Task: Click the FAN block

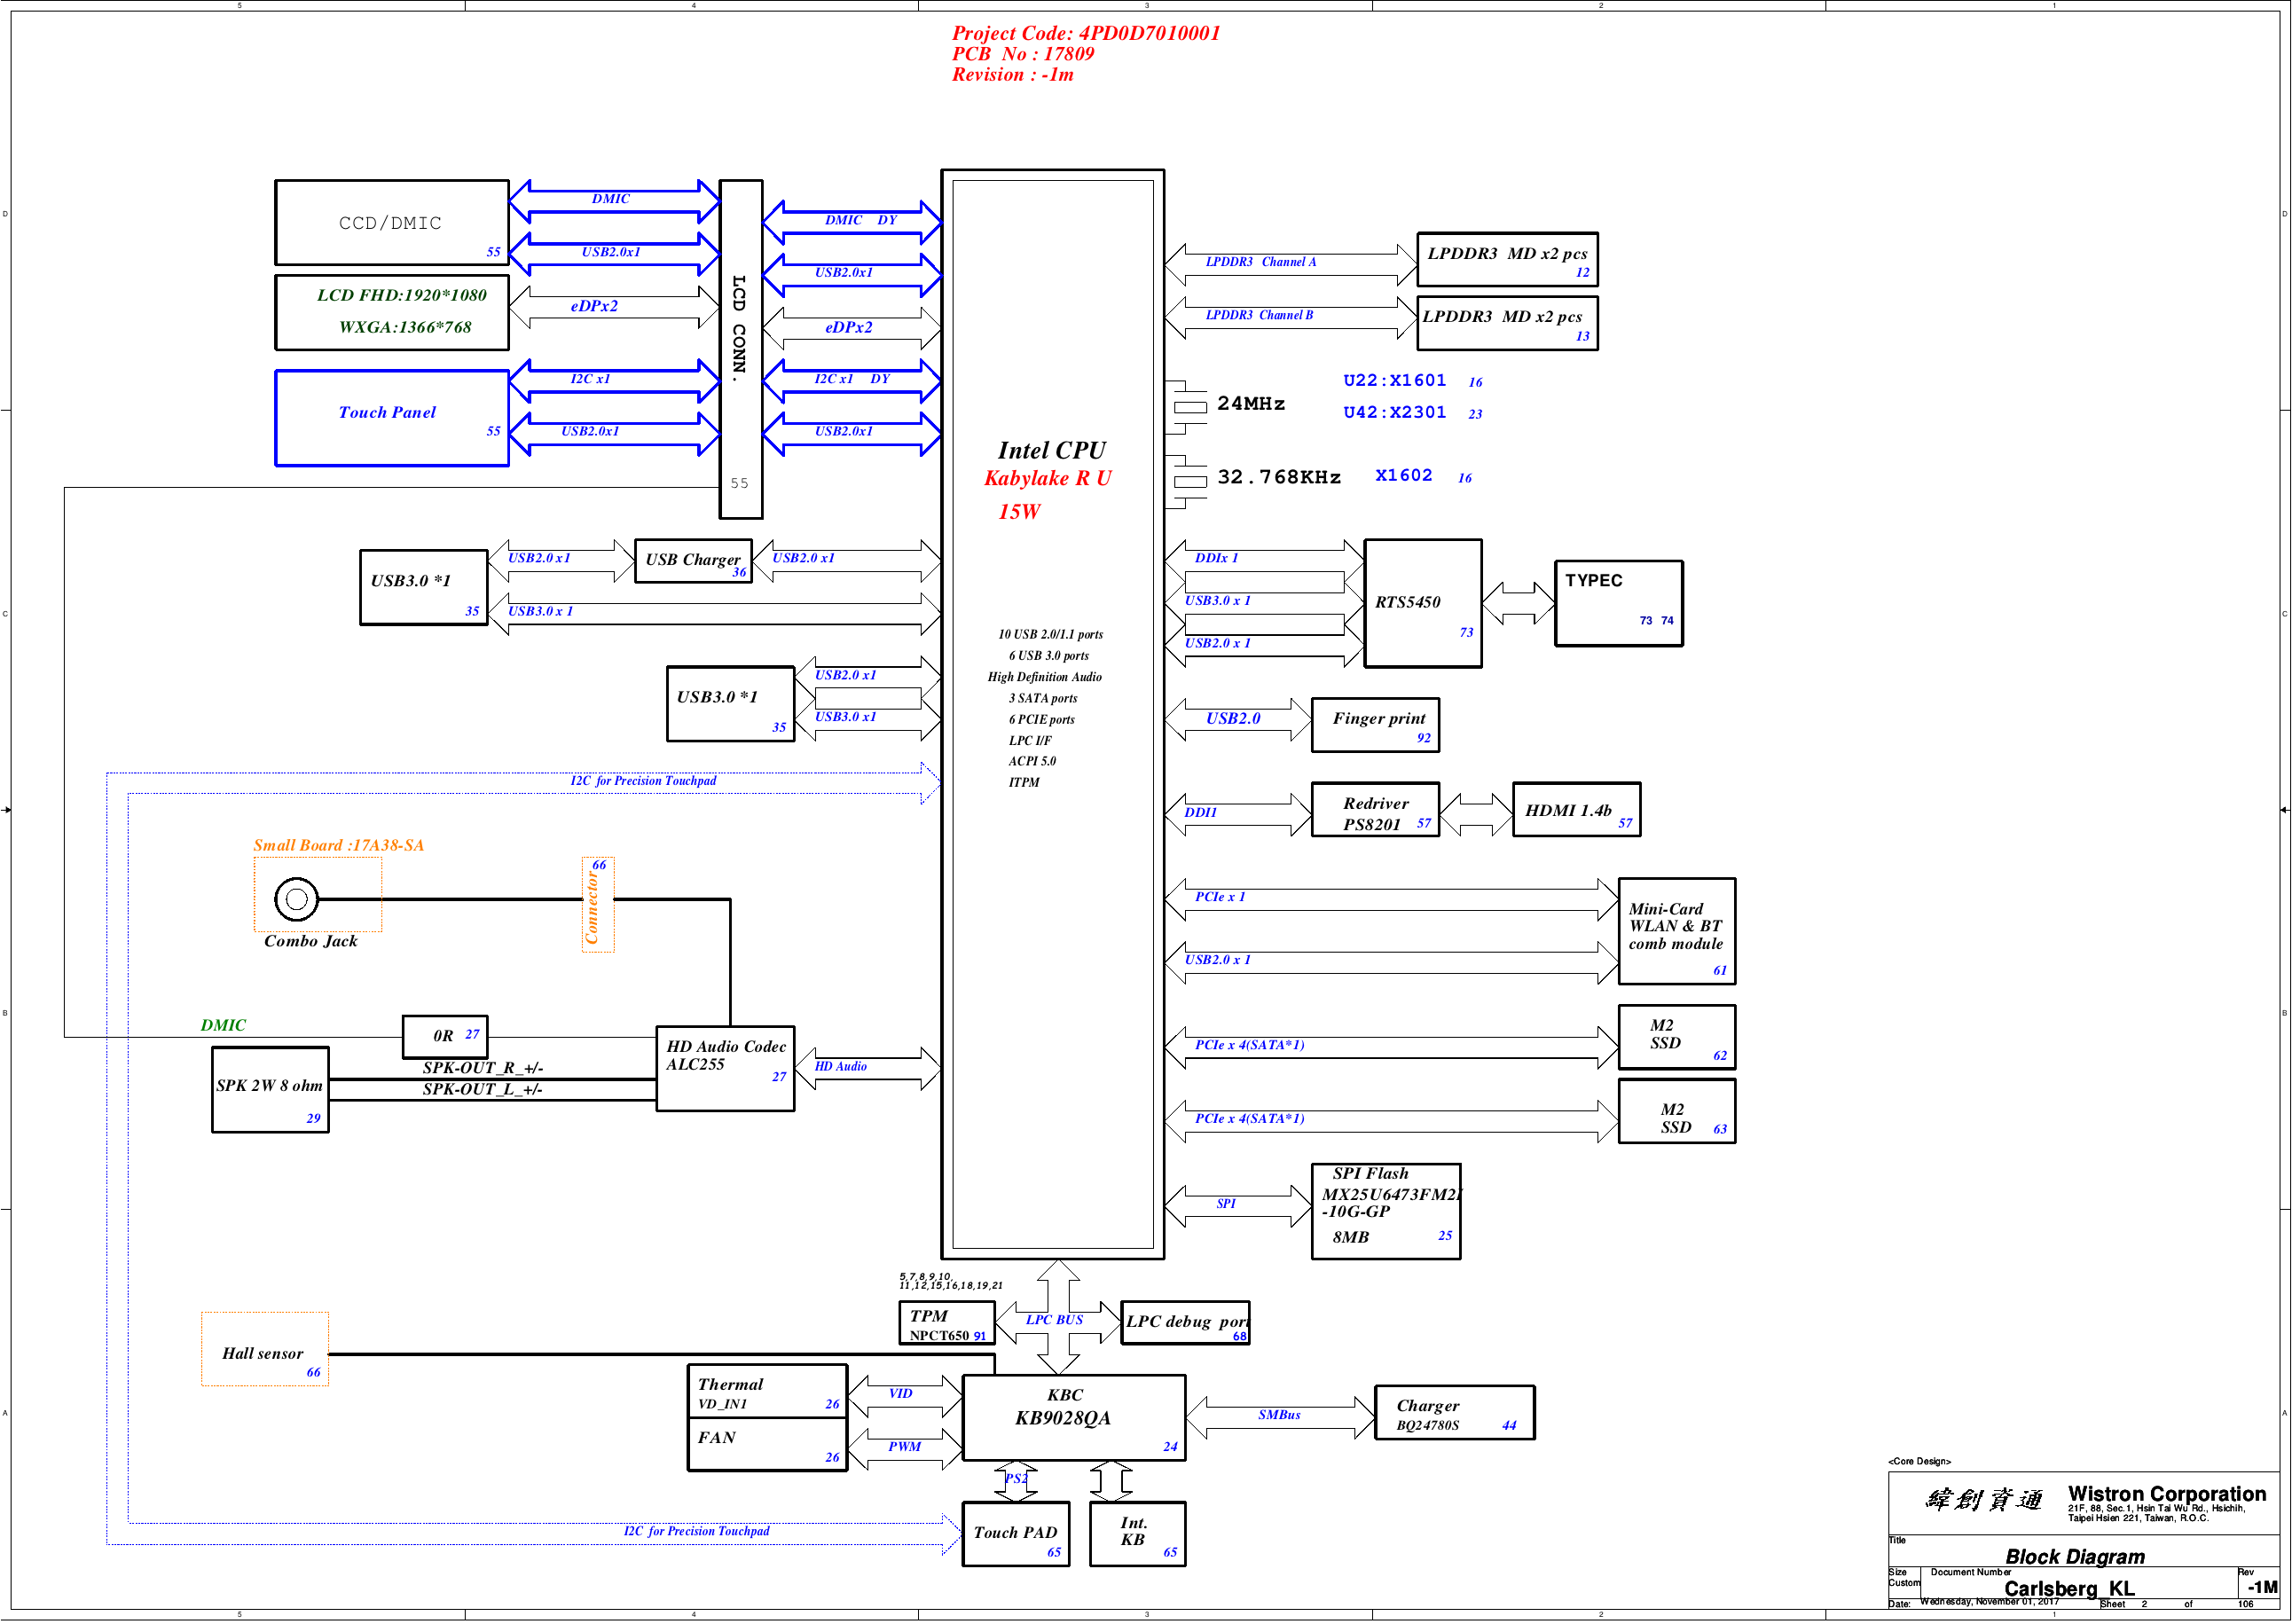Action: pos(767,1444)
